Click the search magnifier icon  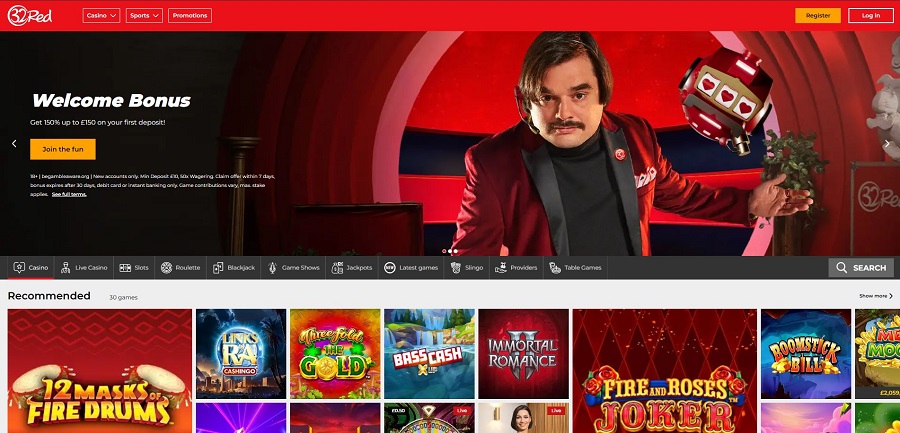[841, 268]
